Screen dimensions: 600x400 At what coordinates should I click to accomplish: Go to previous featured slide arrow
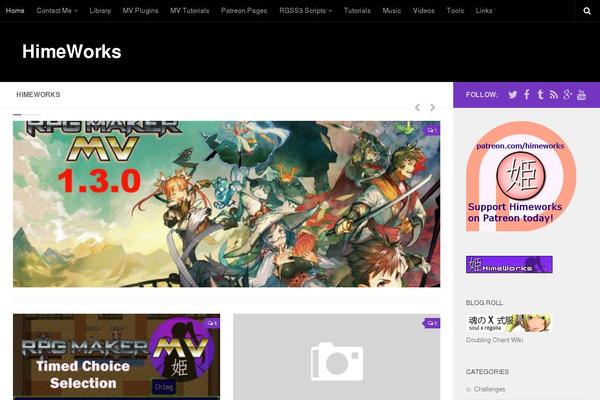[417, 108]
